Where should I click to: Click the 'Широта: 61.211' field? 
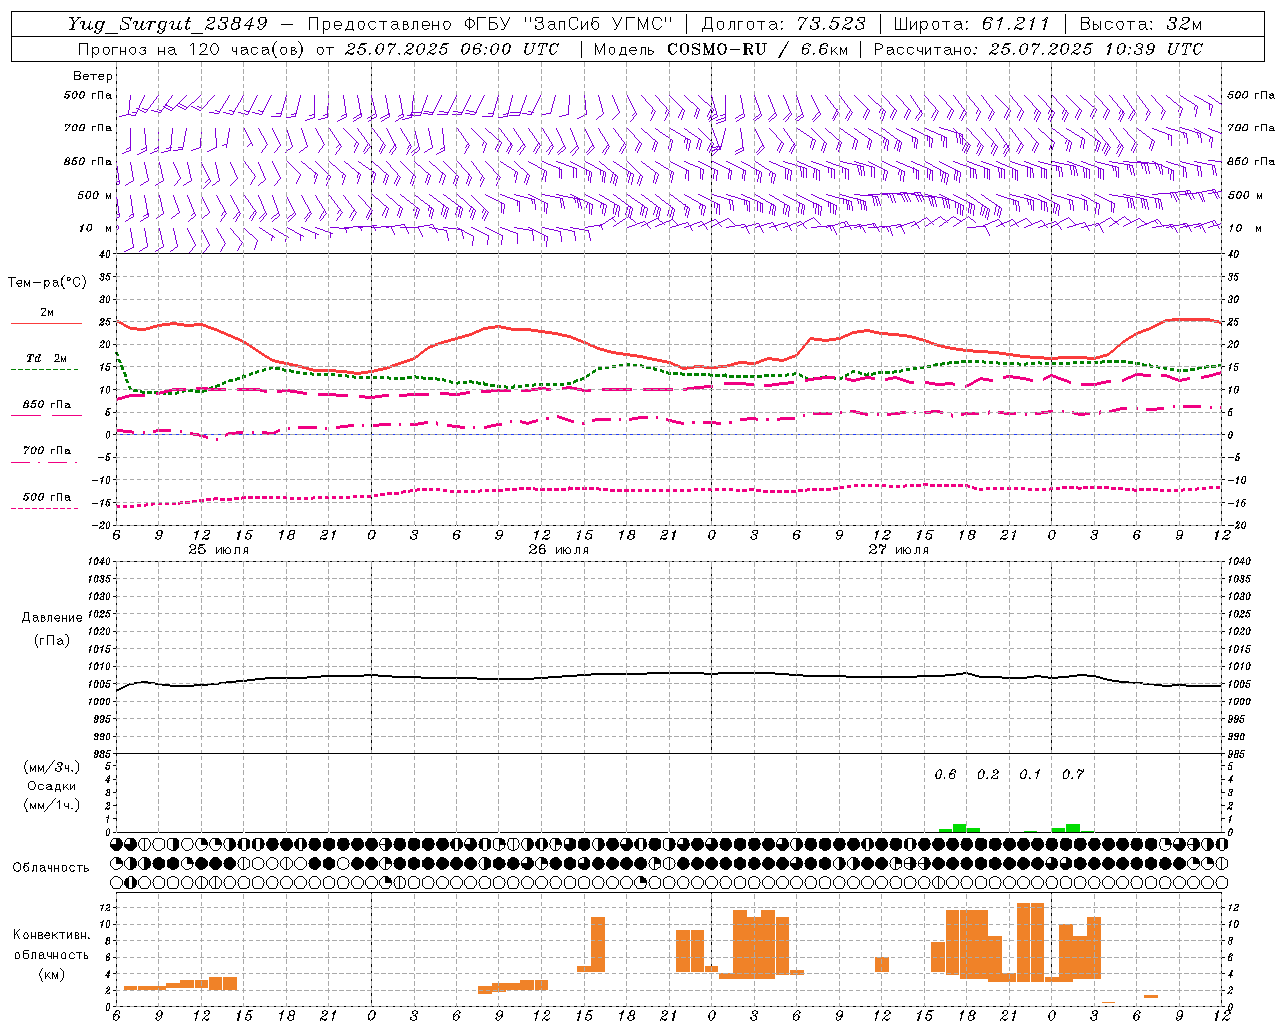coord(971,24)
